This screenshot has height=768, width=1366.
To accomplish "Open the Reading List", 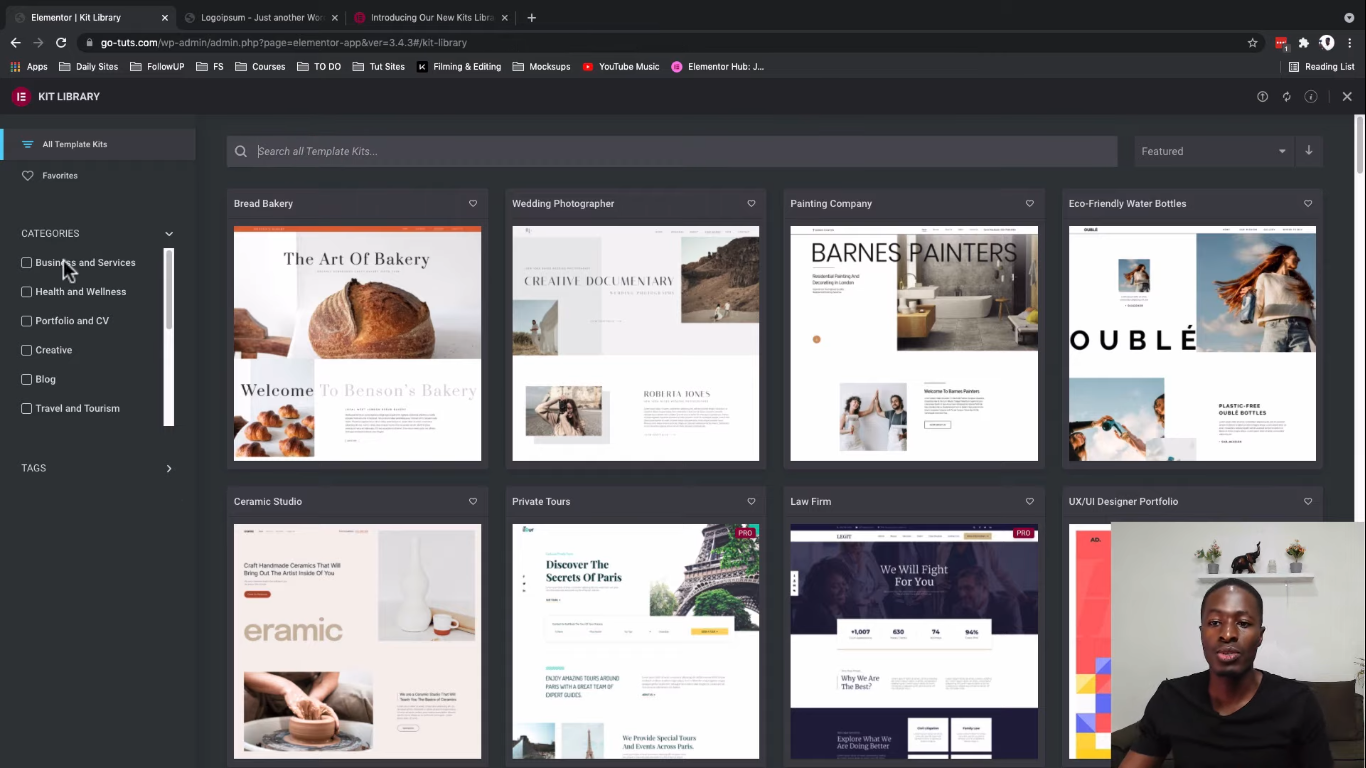I will point(1321,67).
